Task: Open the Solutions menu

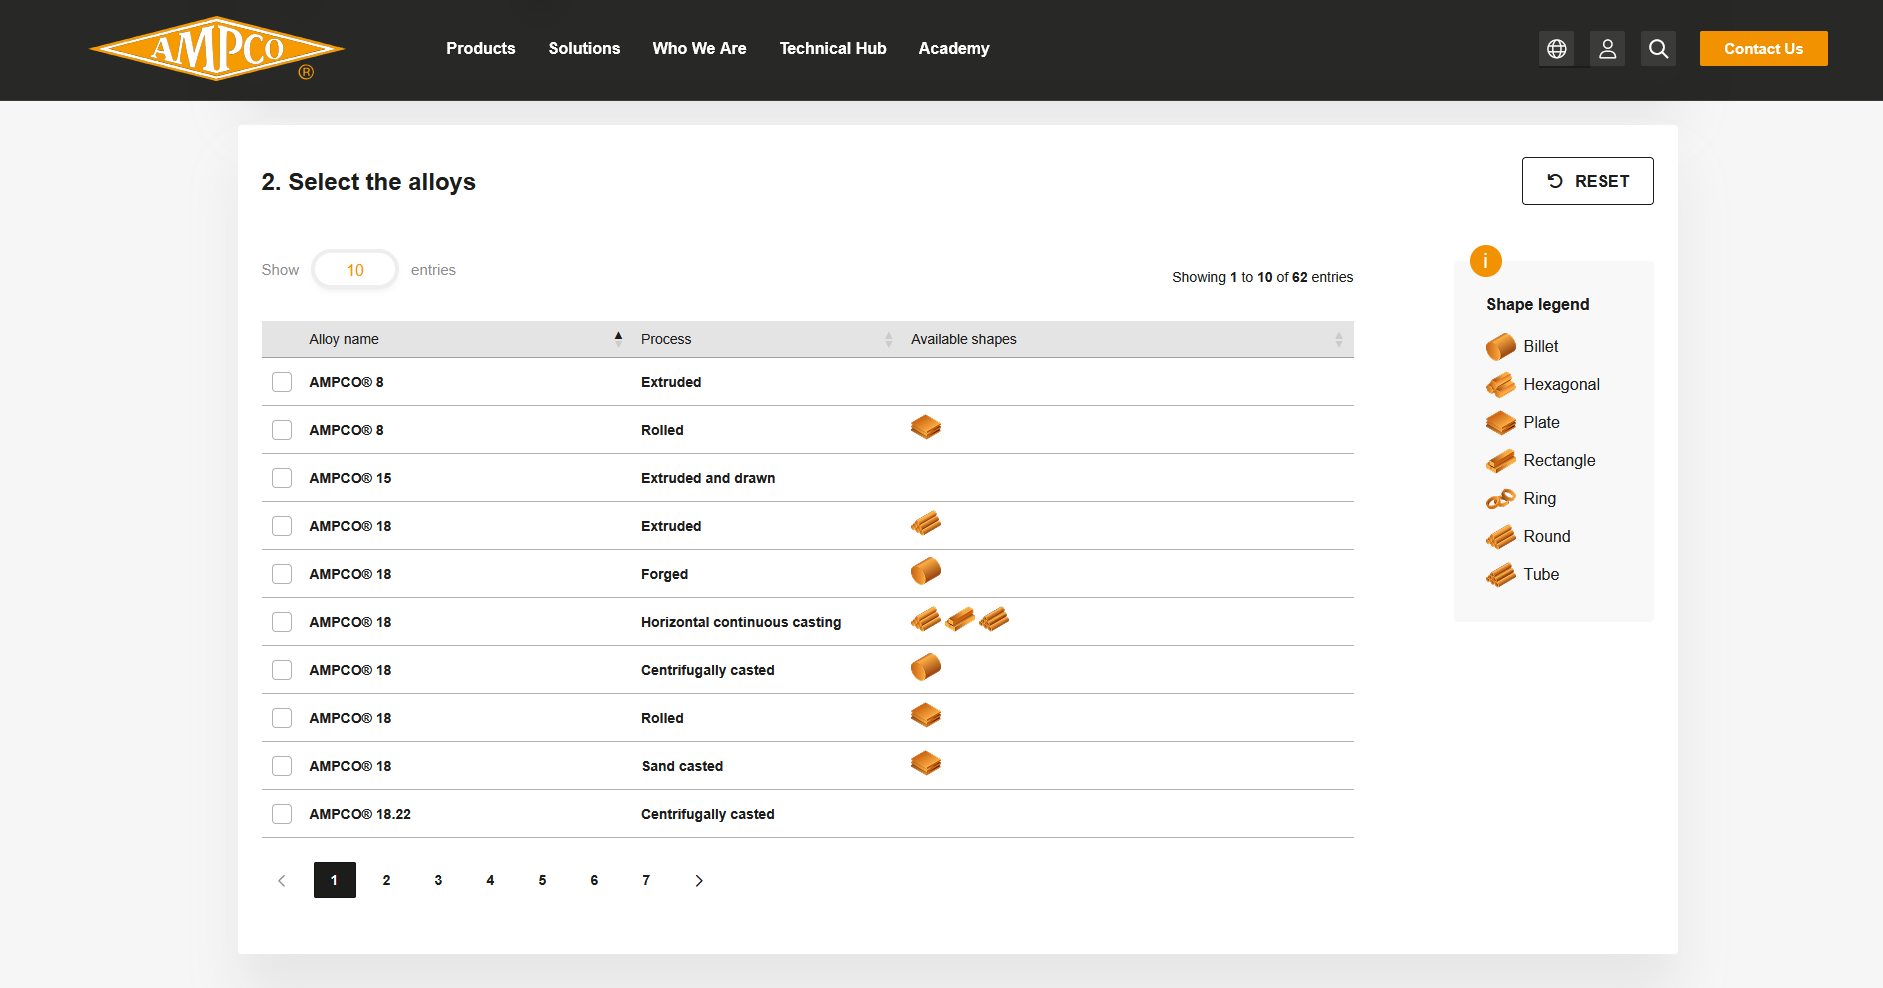Action: tap(584, 48)
